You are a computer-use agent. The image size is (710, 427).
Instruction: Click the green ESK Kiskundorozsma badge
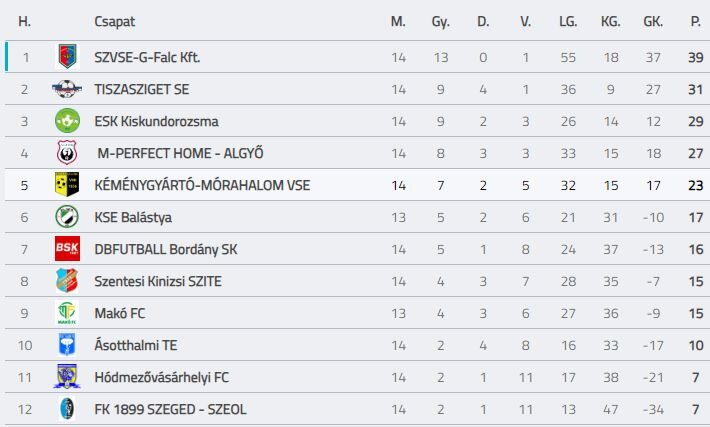point(67,121)
